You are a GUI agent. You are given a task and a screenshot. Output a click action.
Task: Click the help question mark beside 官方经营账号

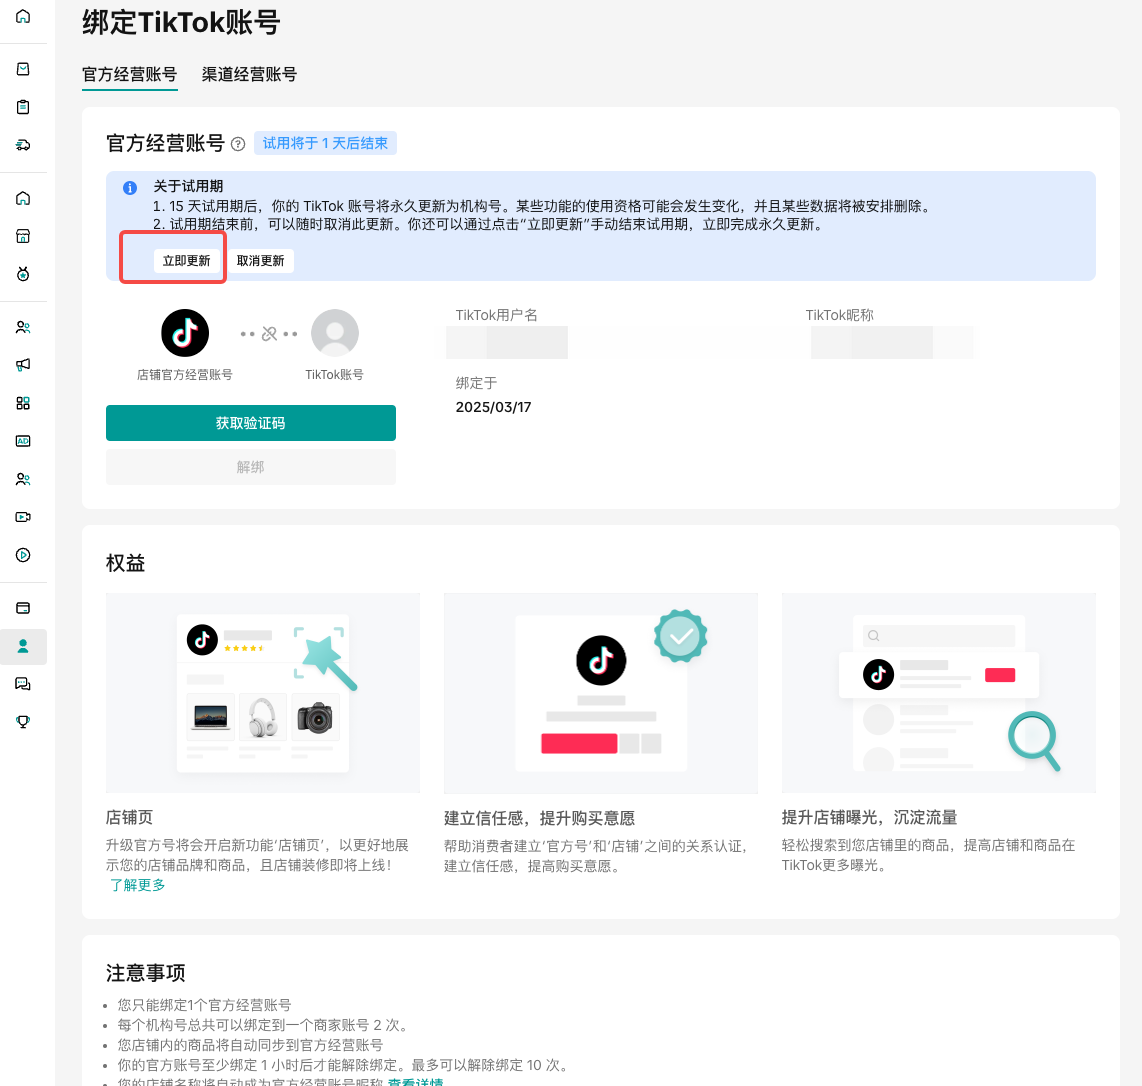(238, 144)
